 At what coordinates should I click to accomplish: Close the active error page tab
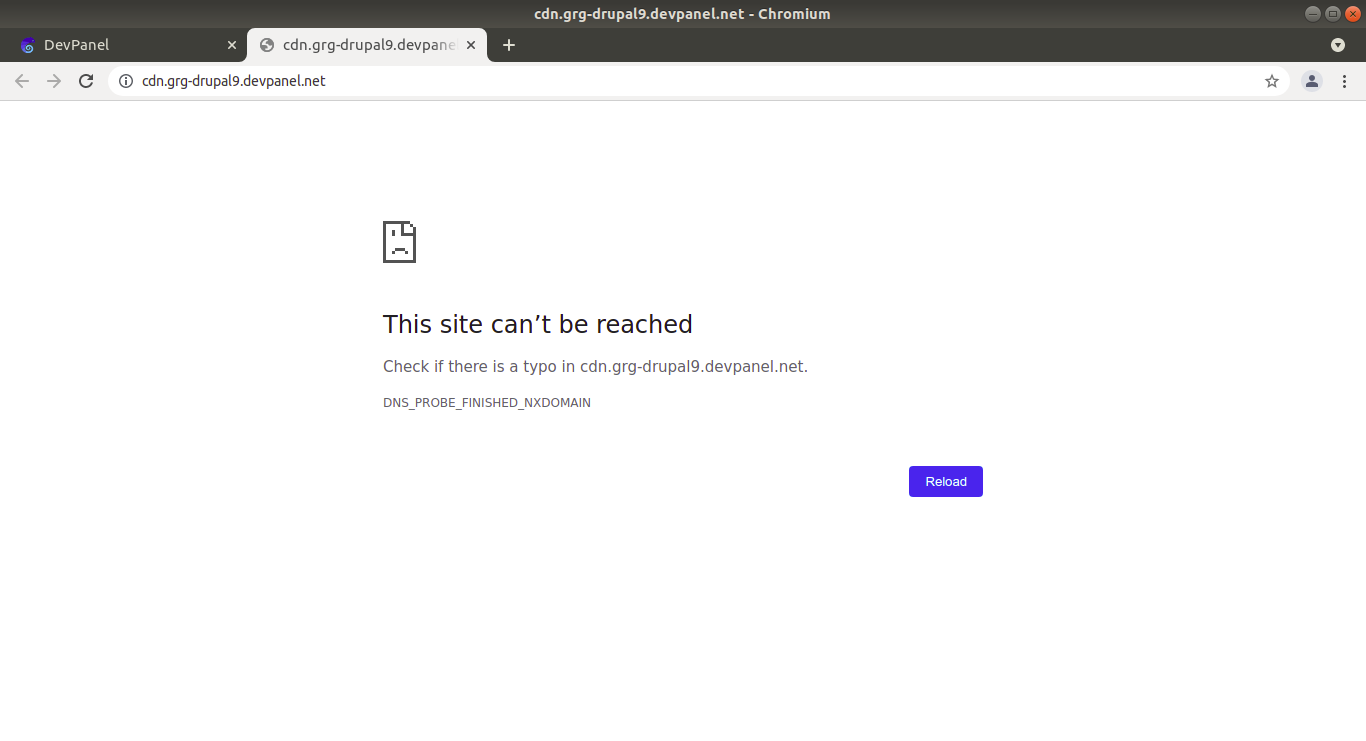(471, 45)
